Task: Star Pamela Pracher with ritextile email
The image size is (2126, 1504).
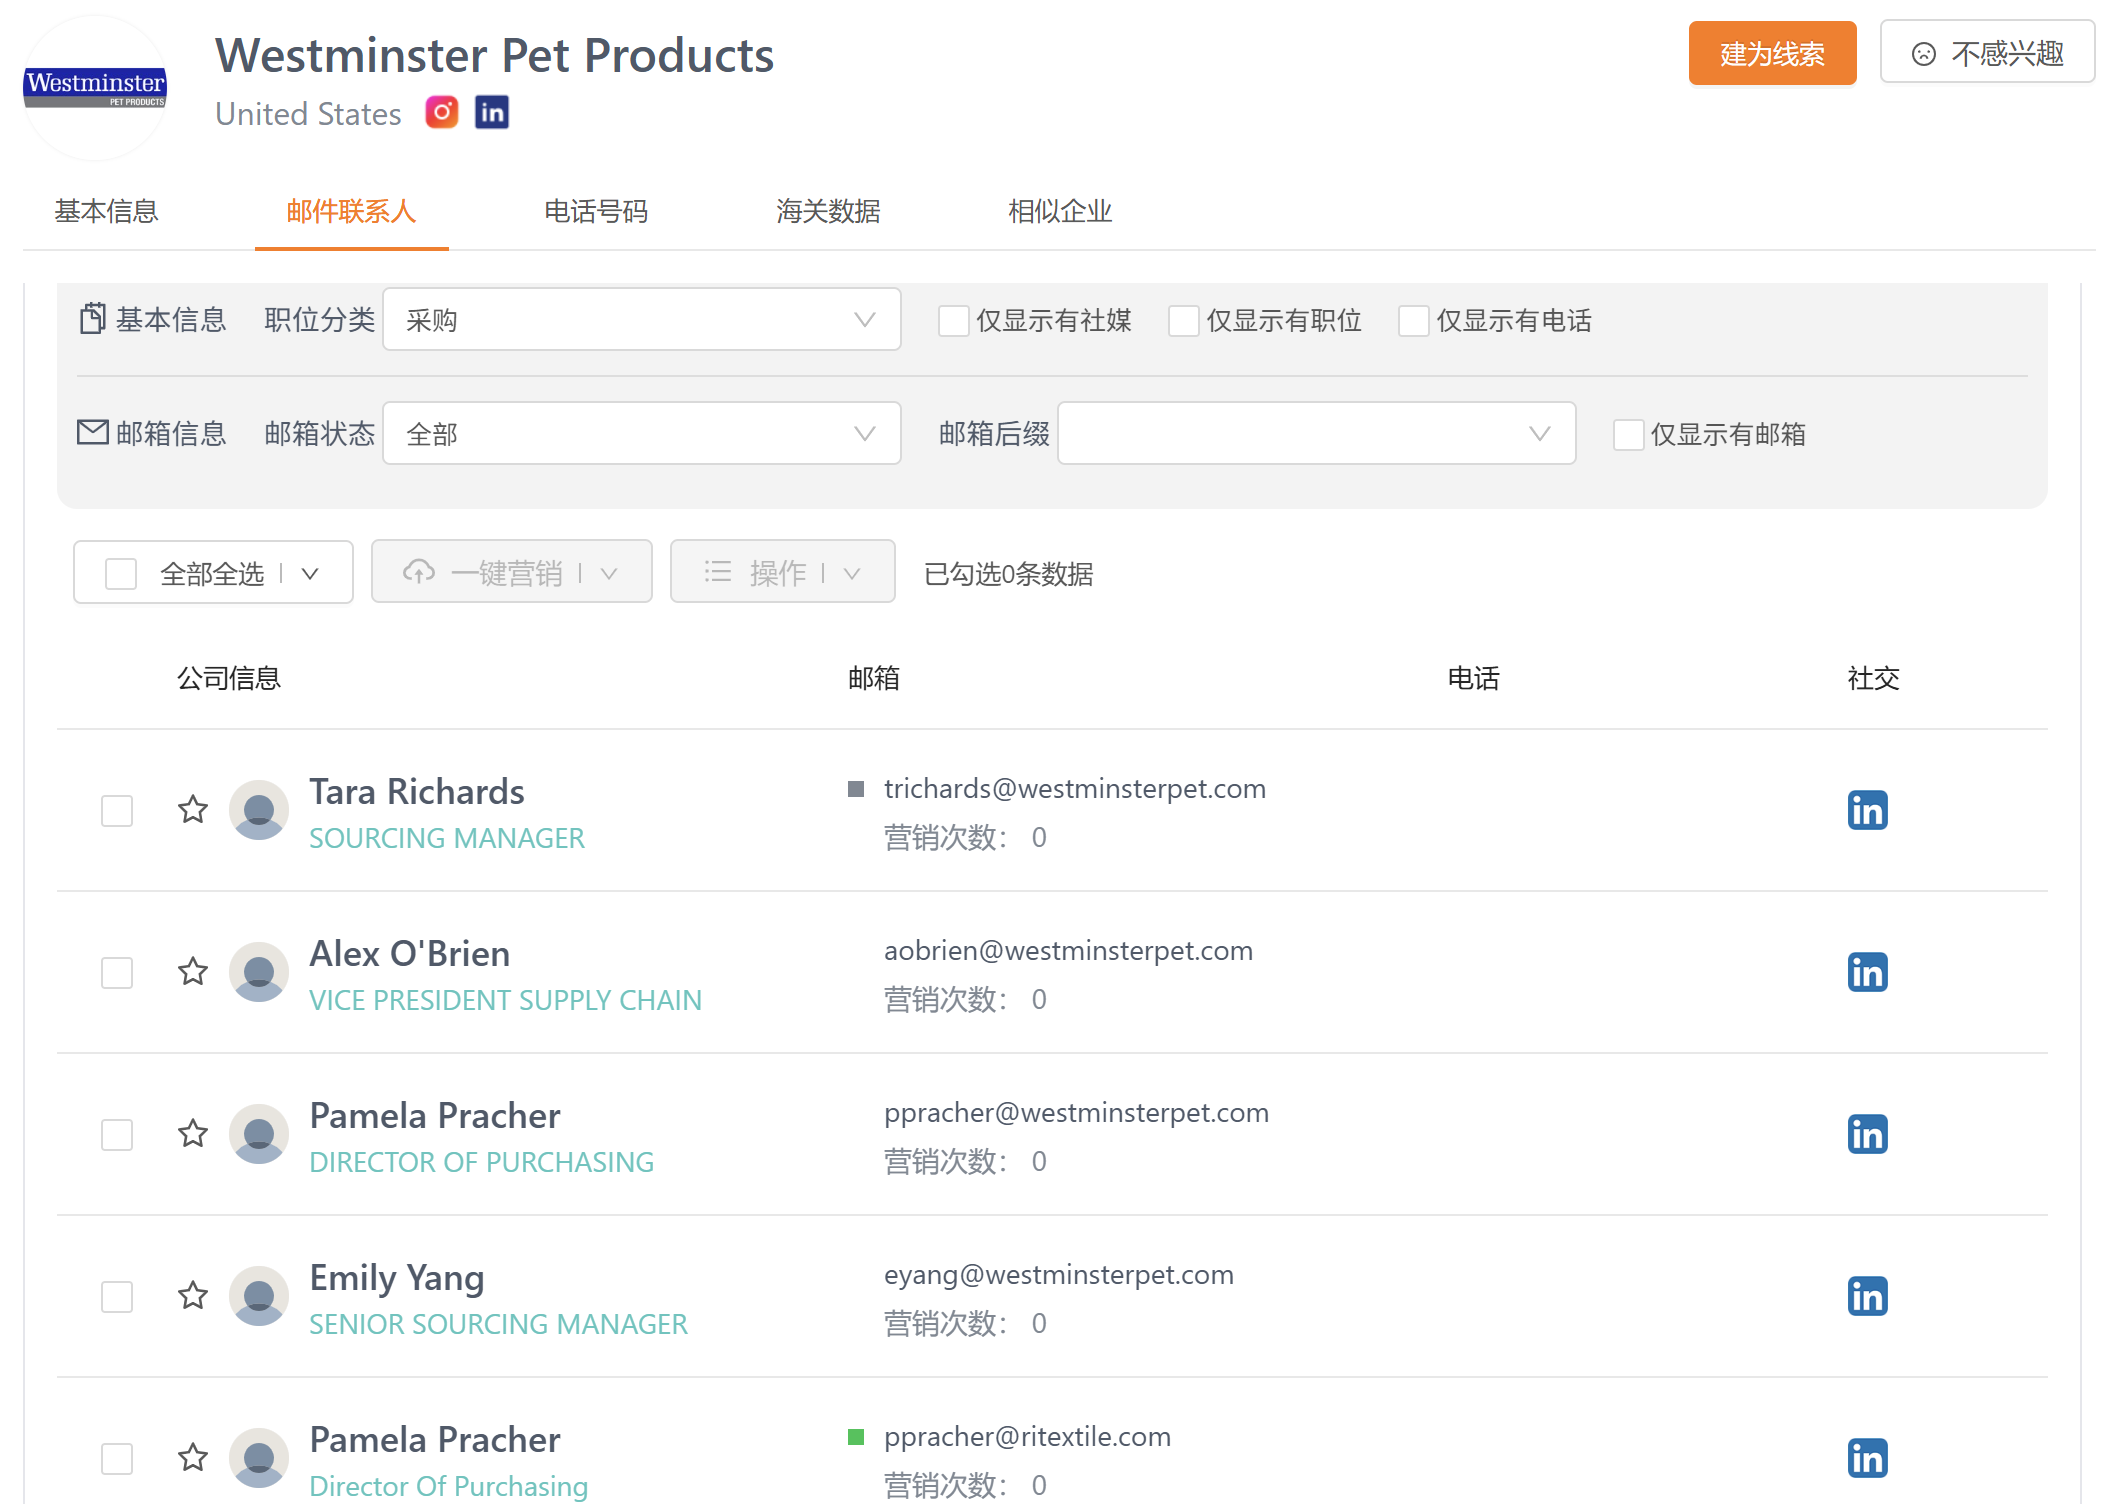Action: tap(193, 1457)
